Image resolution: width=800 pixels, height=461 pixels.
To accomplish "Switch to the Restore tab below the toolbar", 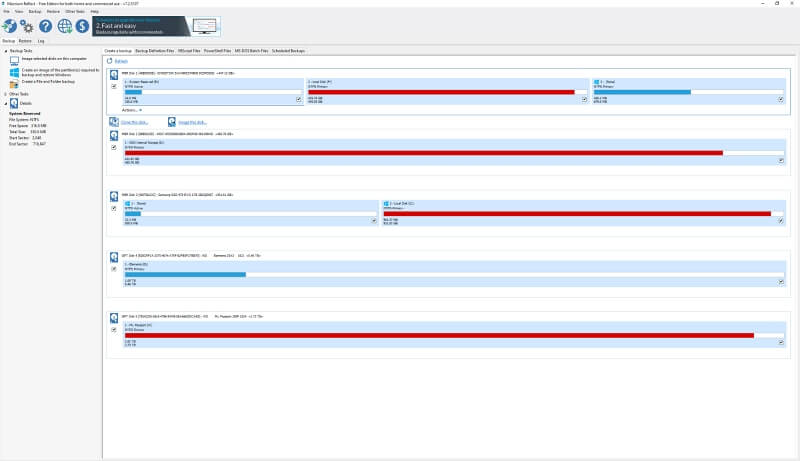I will pos(25,41).
